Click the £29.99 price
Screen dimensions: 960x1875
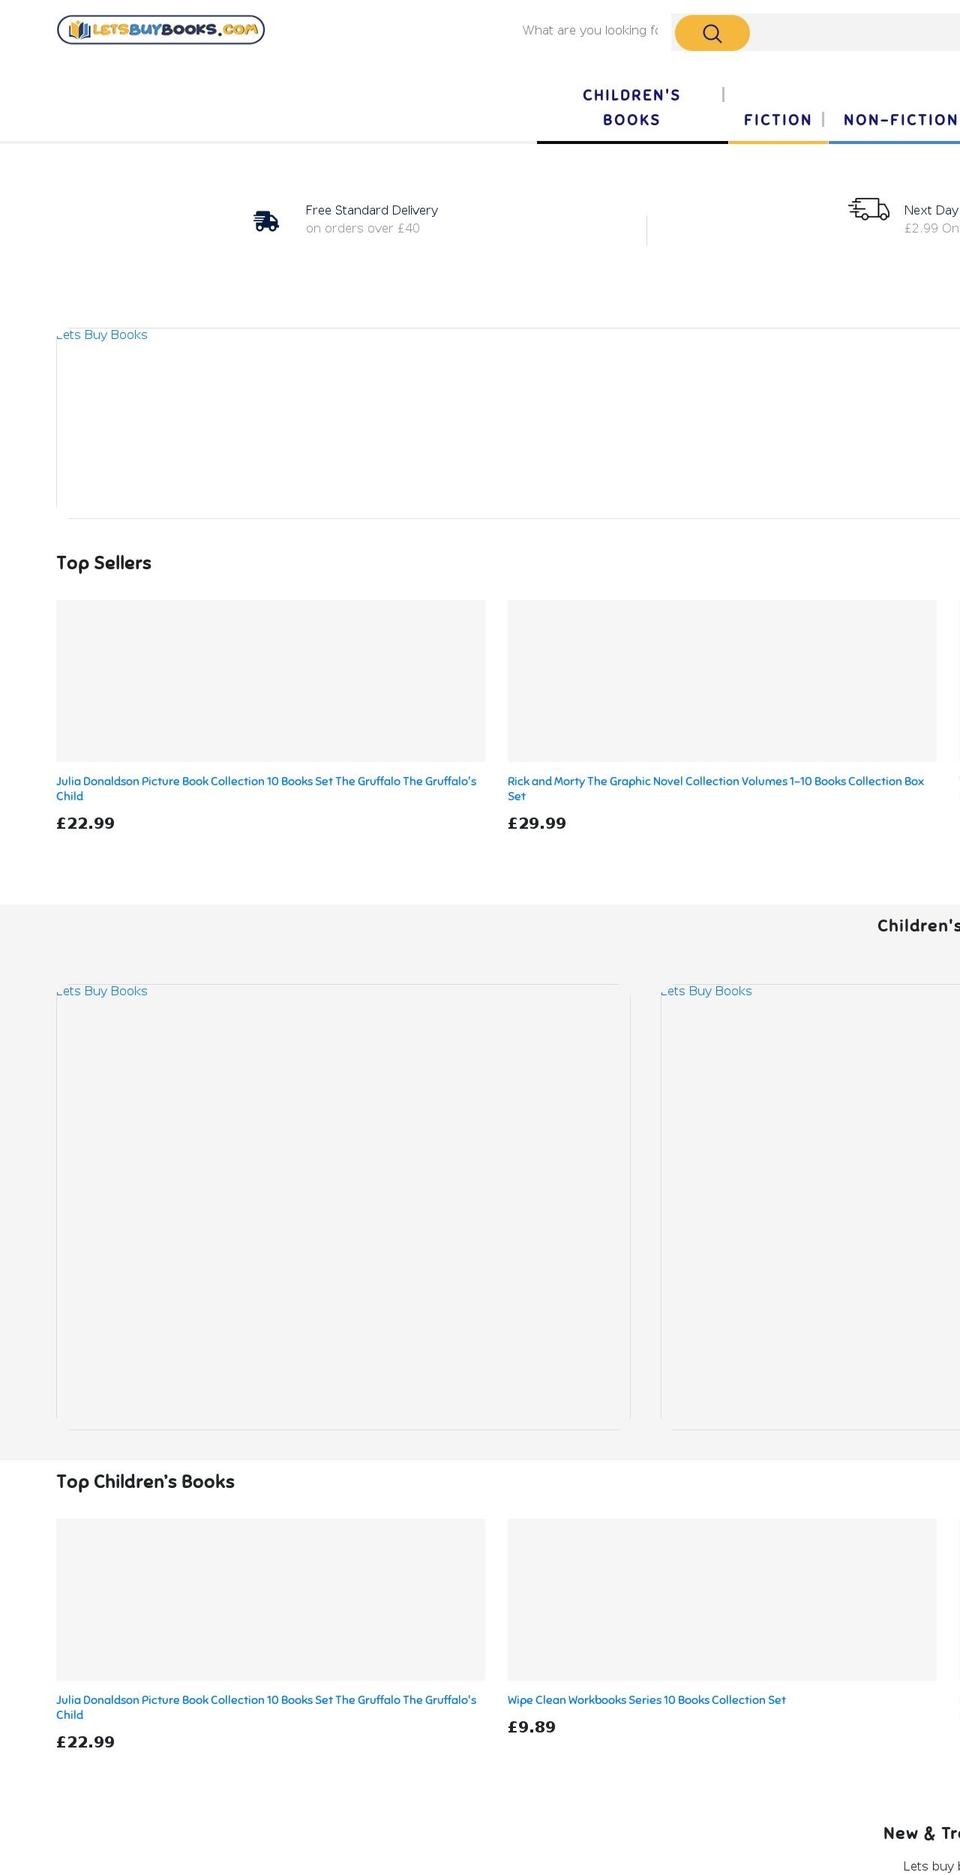[x=537, y=824]
